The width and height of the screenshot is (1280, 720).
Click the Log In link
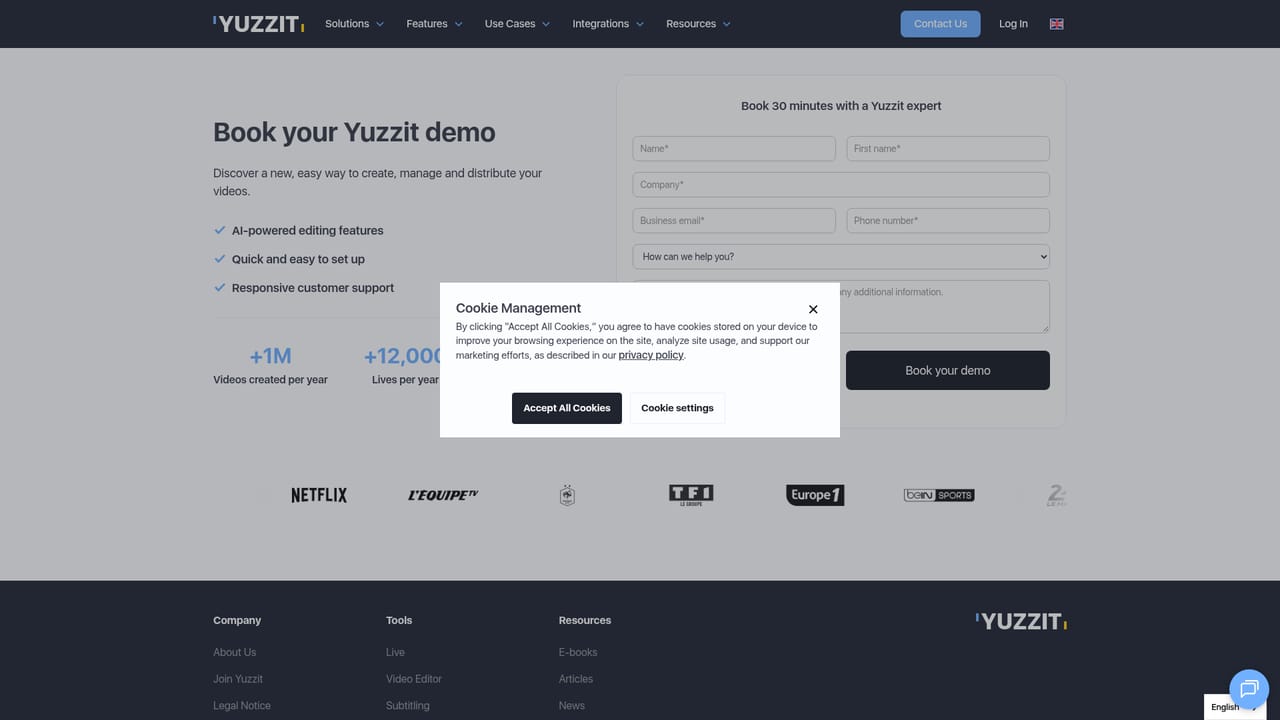(1013, 24)
